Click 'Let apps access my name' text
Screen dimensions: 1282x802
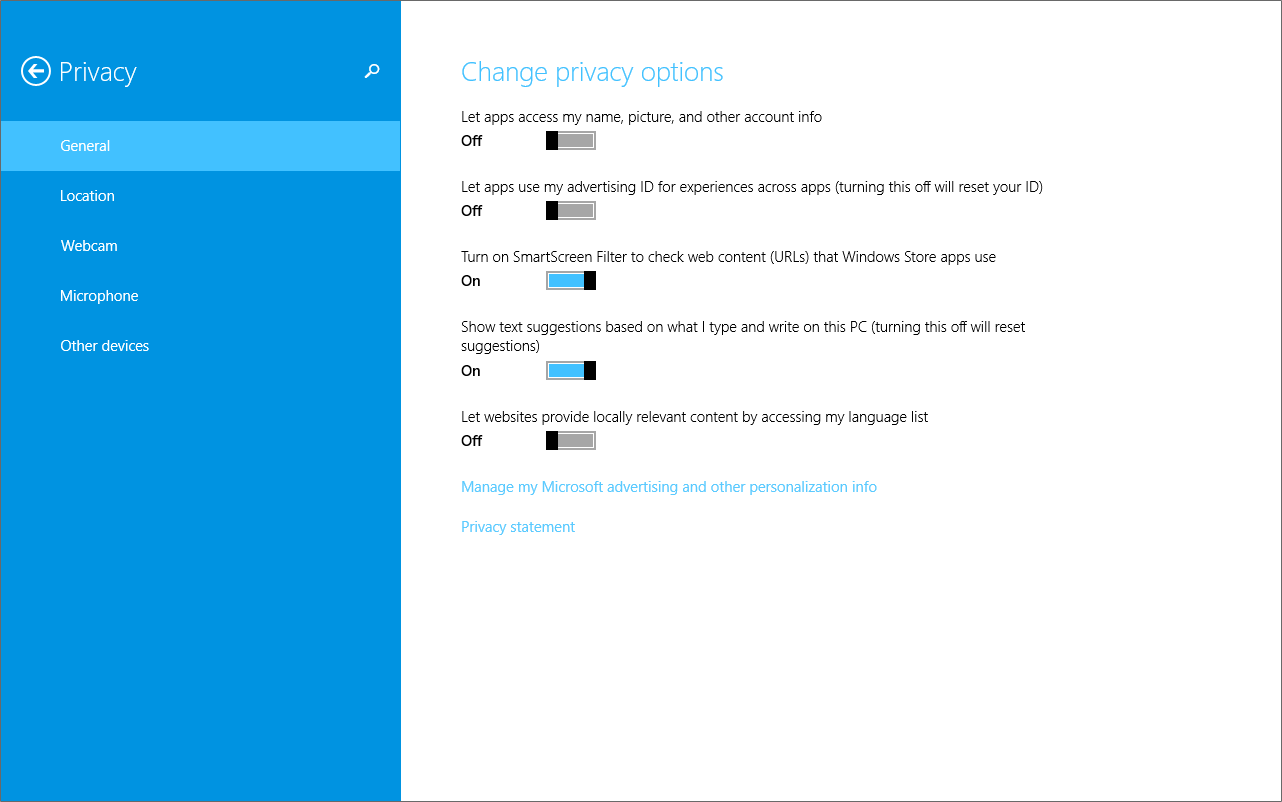pyautogui.click(x=641, y=117)
